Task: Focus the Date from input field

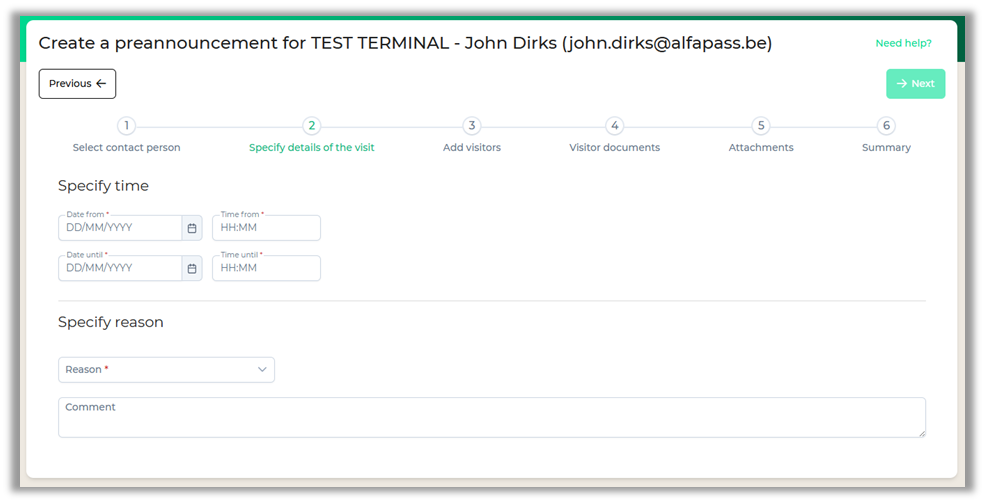Action: pyautogui.click(x=120, y=228)
